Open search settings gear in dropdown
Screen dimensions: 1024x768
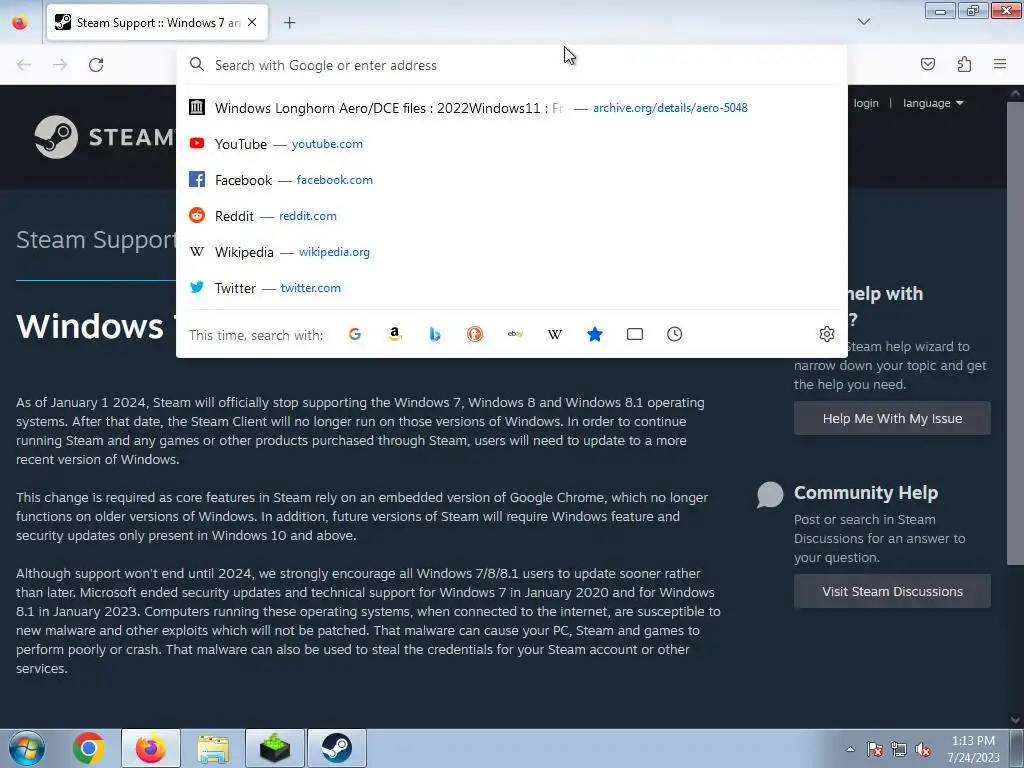[827, 334]
